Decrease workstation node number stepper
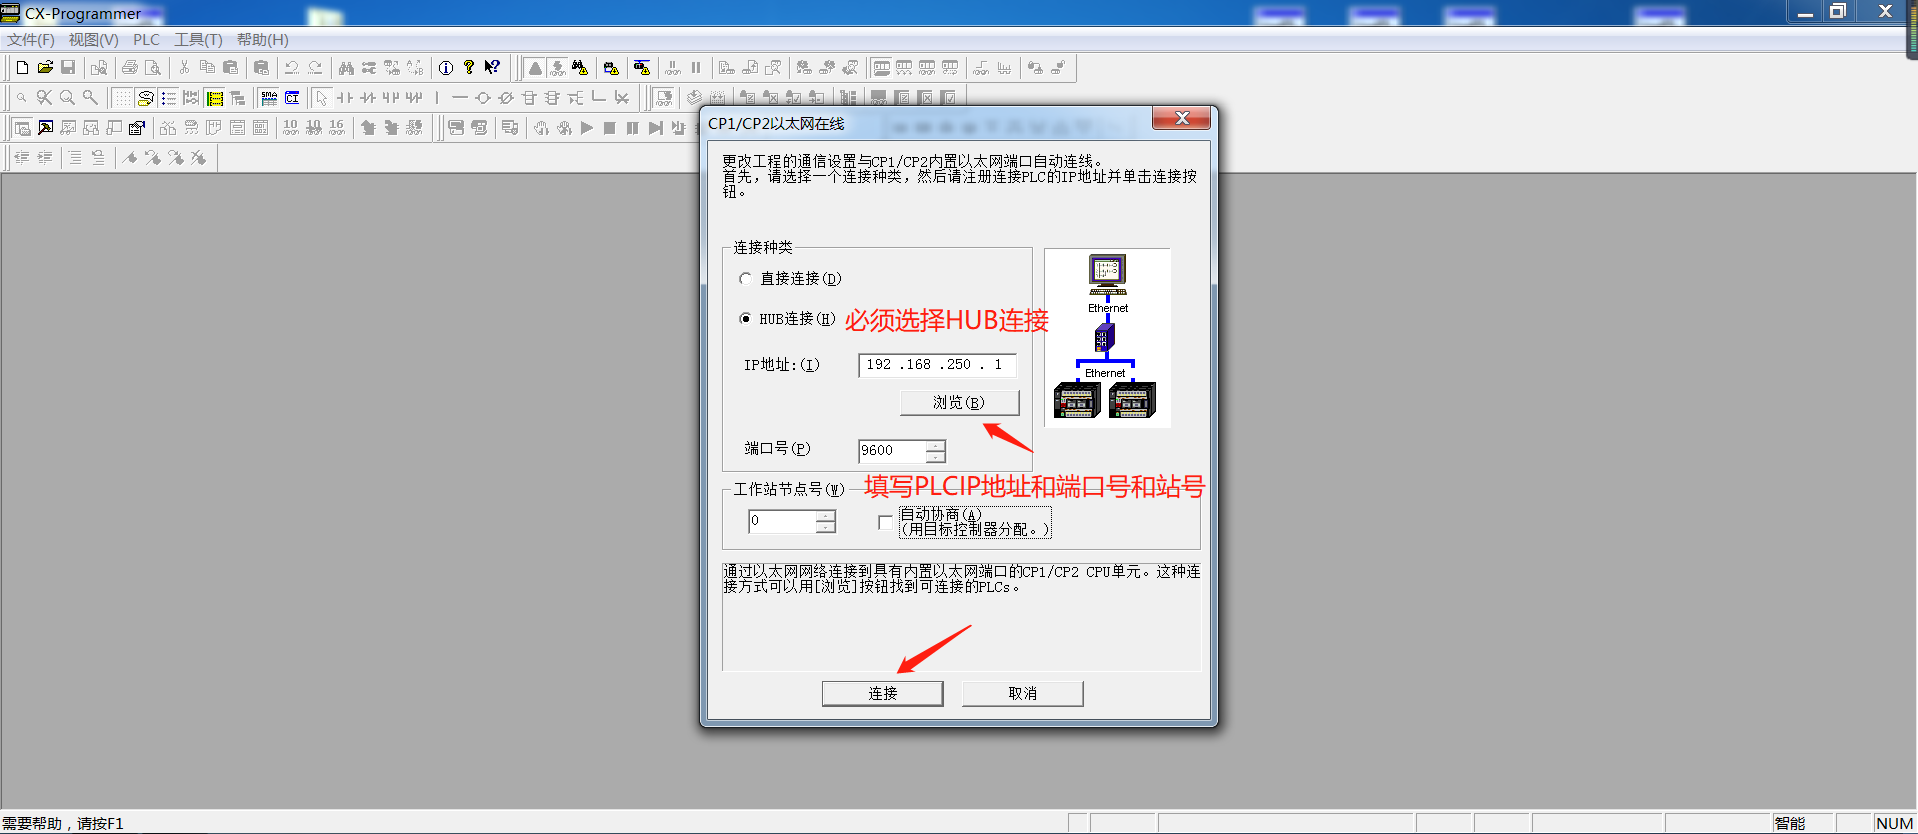Image resolution: width=1918 pixels, height=834 pixels. click(x=825, y=527)
